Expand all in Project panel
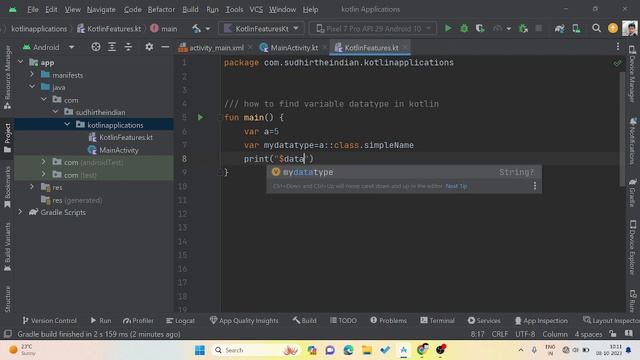 coord(112,47)
